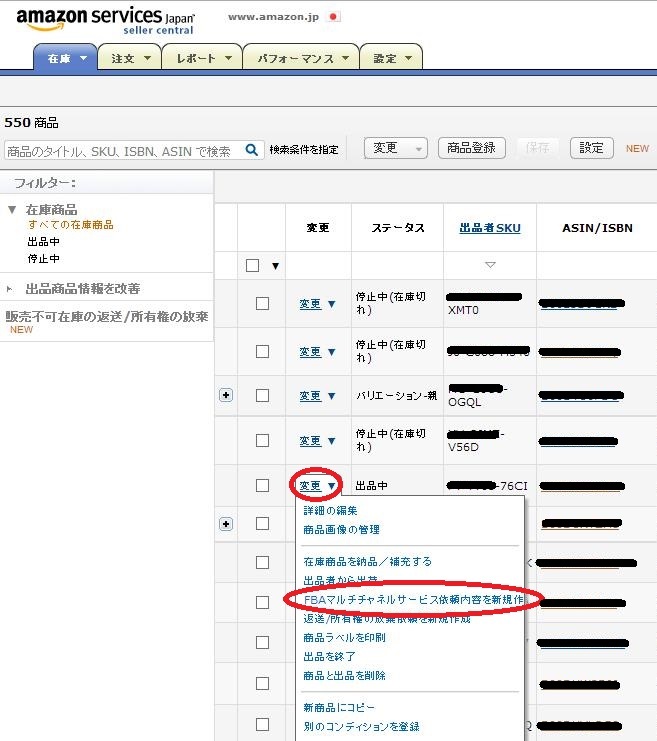Select FBAマルチチャネルサービス menu entry
The image size is (657, 741).
pyautogui.click(x=412, y=599)
